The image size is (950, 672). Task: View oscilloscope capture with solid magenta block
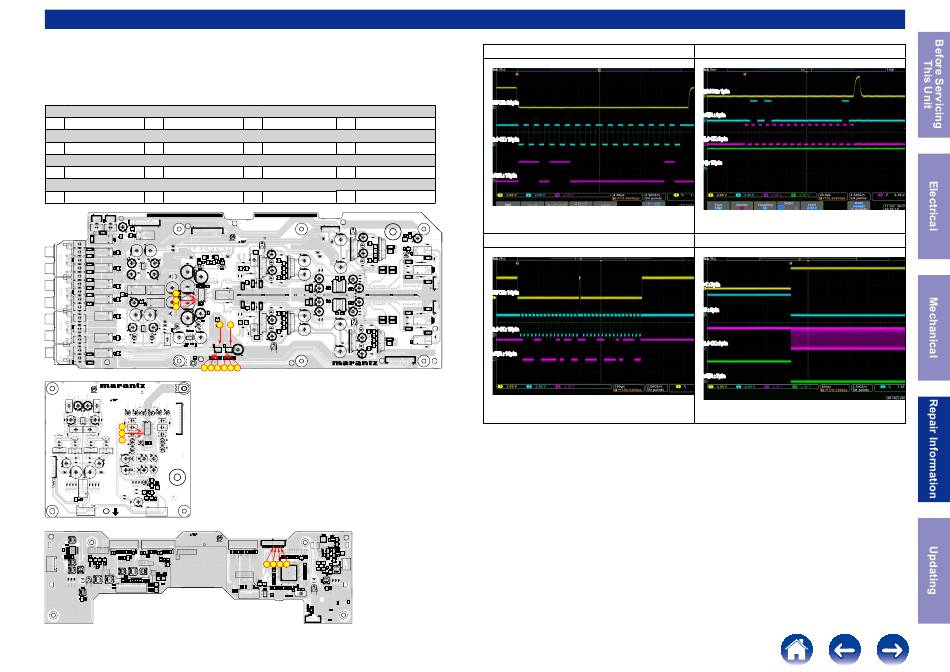pyautogui.click(x=804, y=328)
